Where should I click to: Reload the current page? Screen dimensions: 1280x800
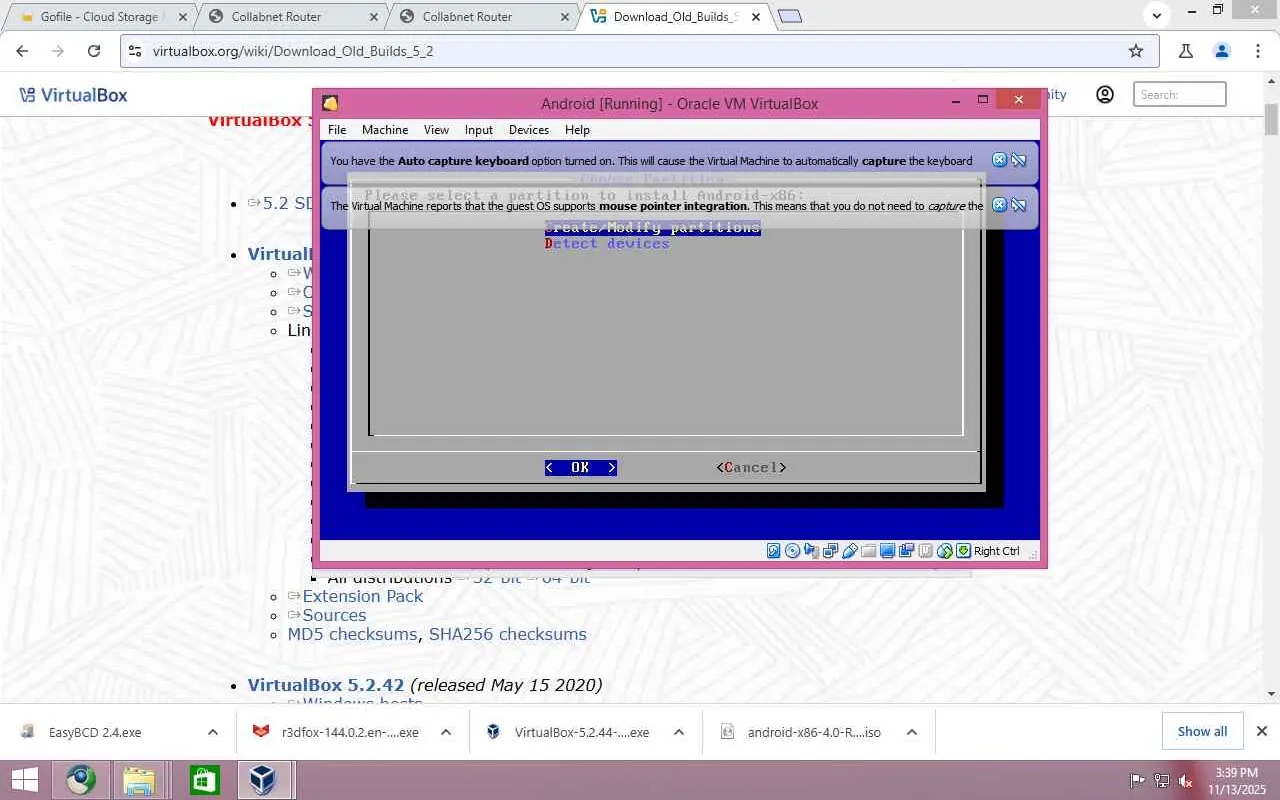coord(94,51)
